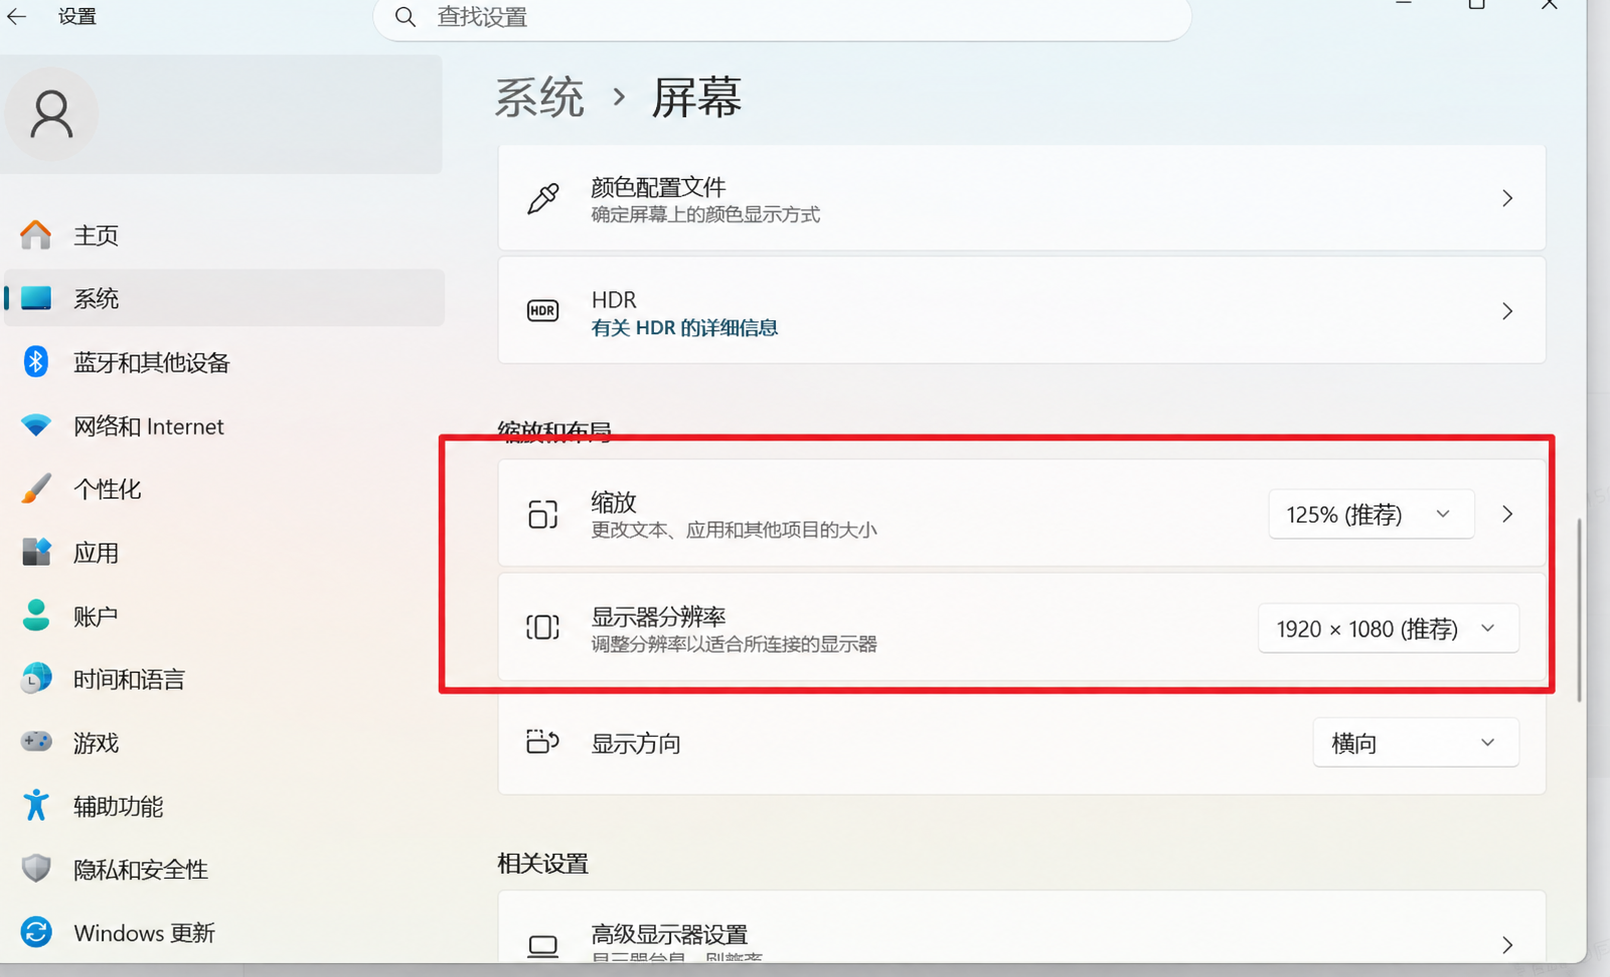Click the display orientation icon

543,742
